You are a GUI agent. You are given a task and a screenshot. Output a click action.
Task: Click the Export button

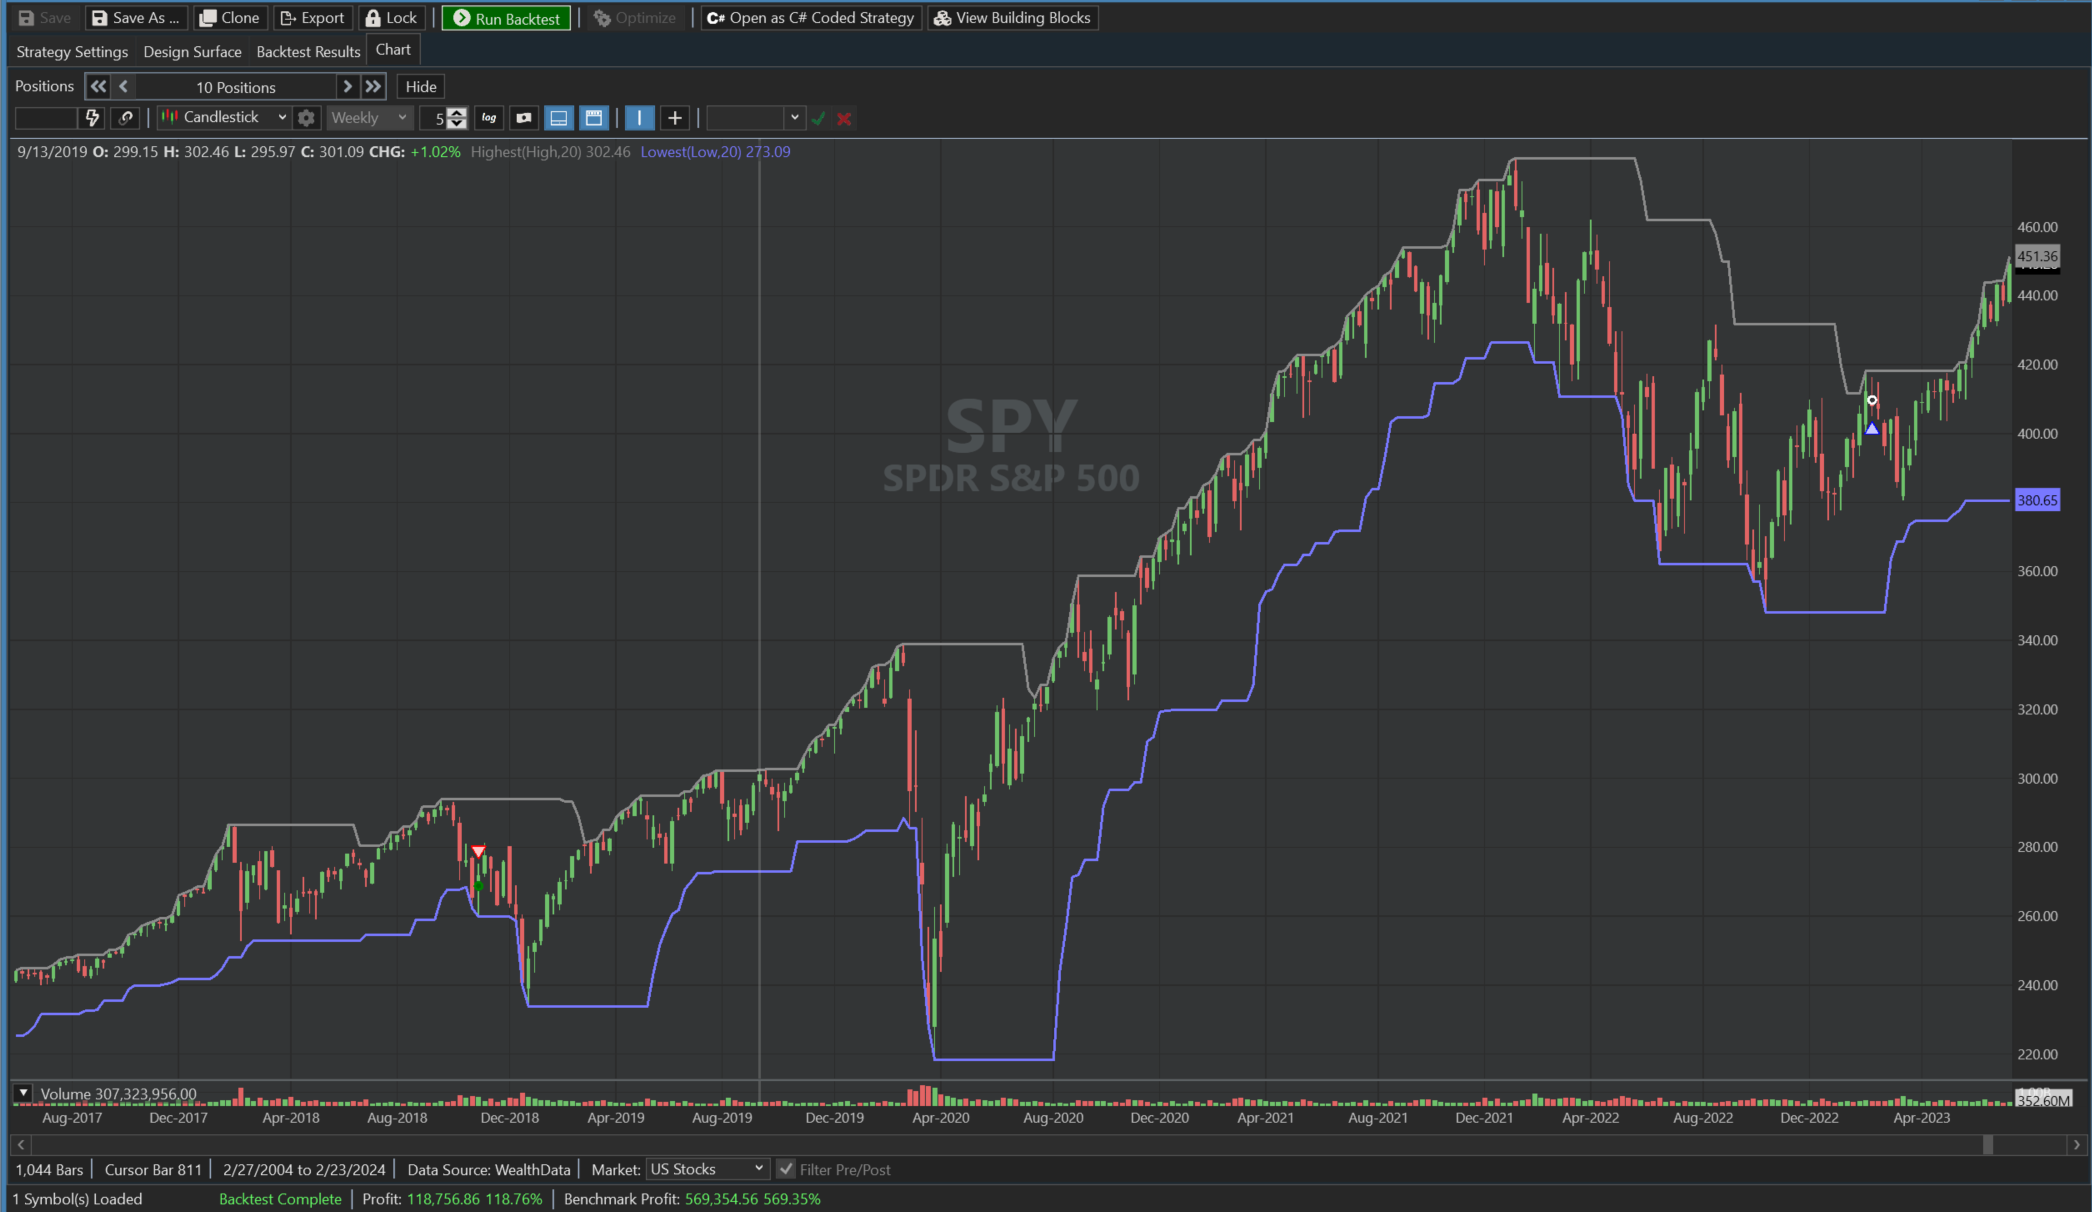(x=312, y=18)
